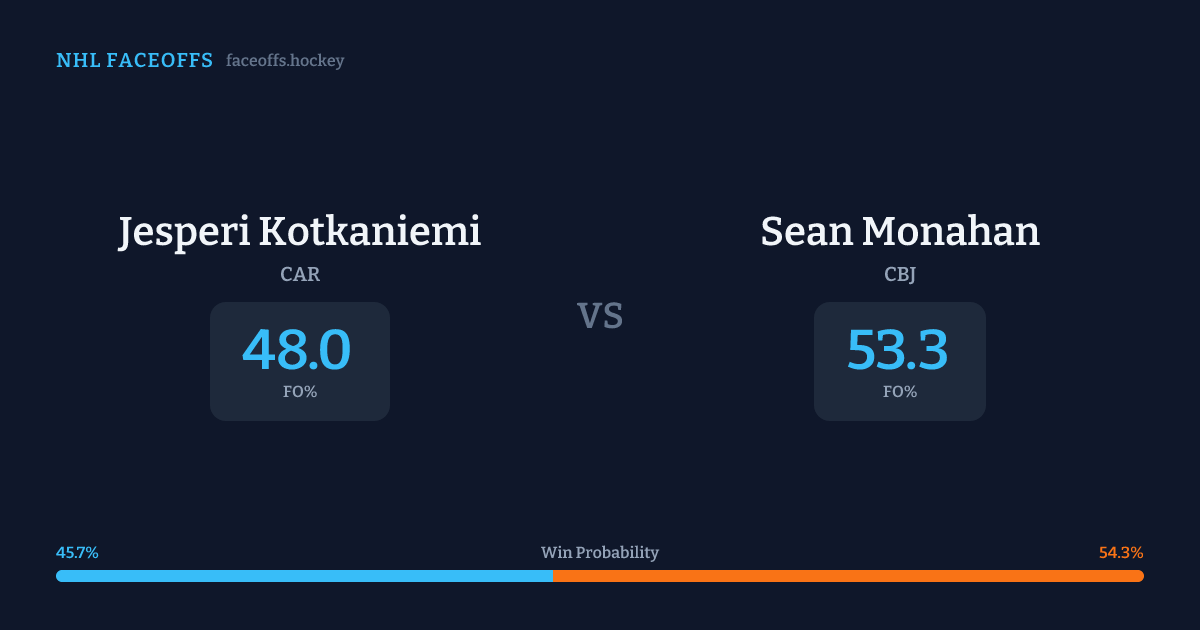
Task: Click the VS text between players
Action: 600,316
